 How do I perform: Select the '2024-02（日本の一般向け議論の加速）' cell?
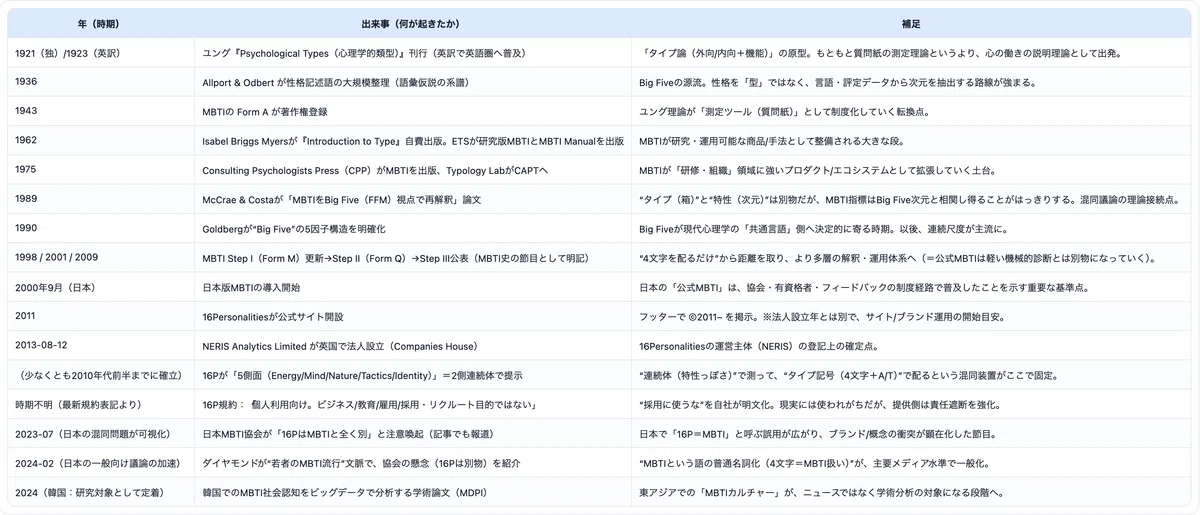[x=101, y=463]
